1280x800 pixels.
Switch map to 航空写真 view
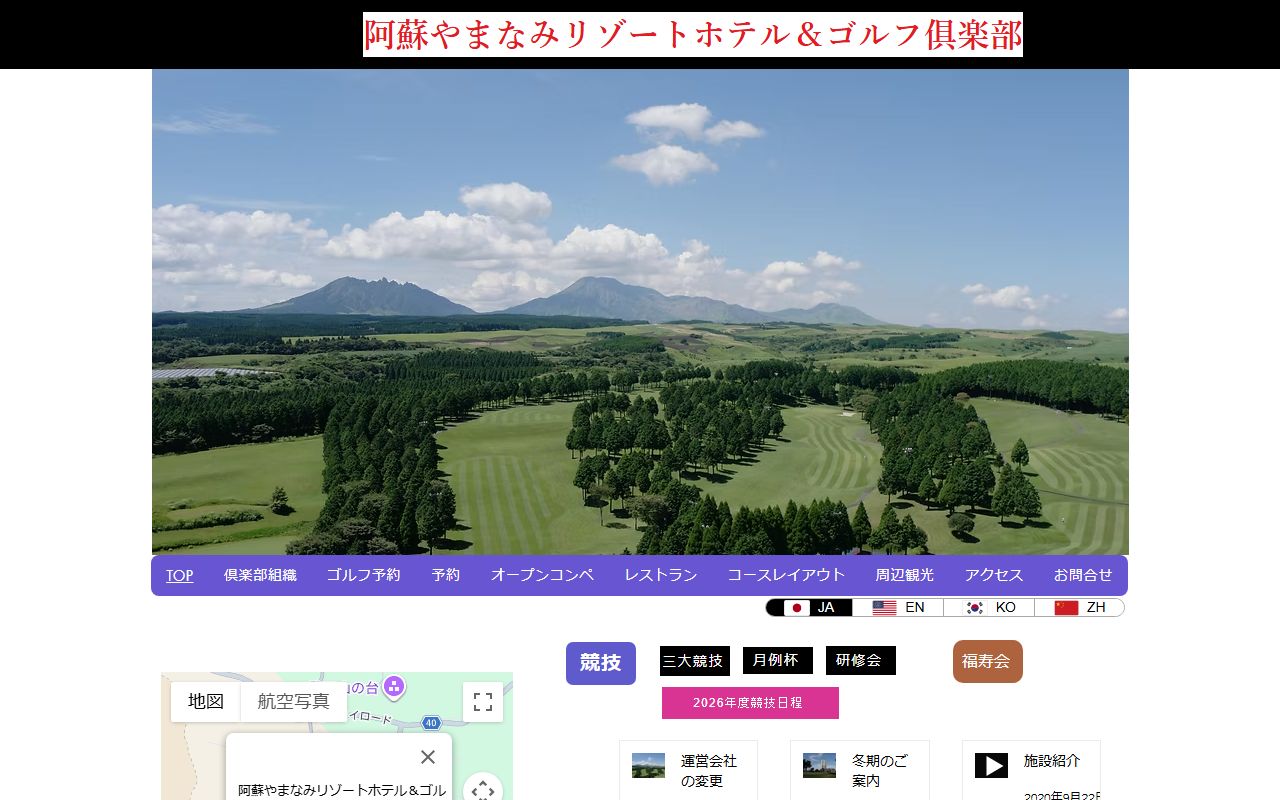click(294, 702)
